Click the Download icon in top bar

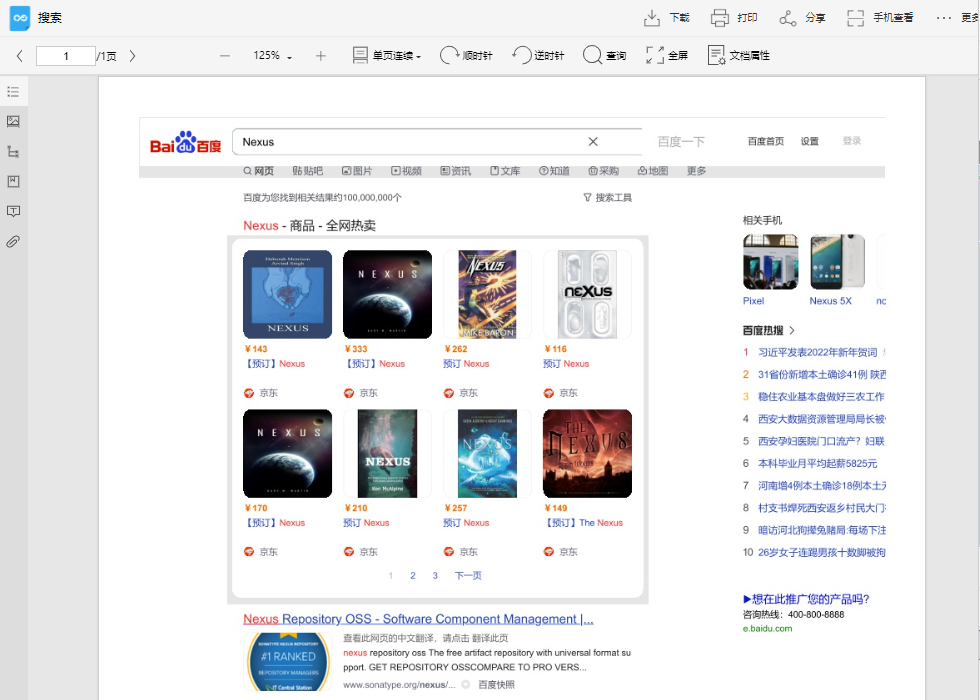pos(652,18)
